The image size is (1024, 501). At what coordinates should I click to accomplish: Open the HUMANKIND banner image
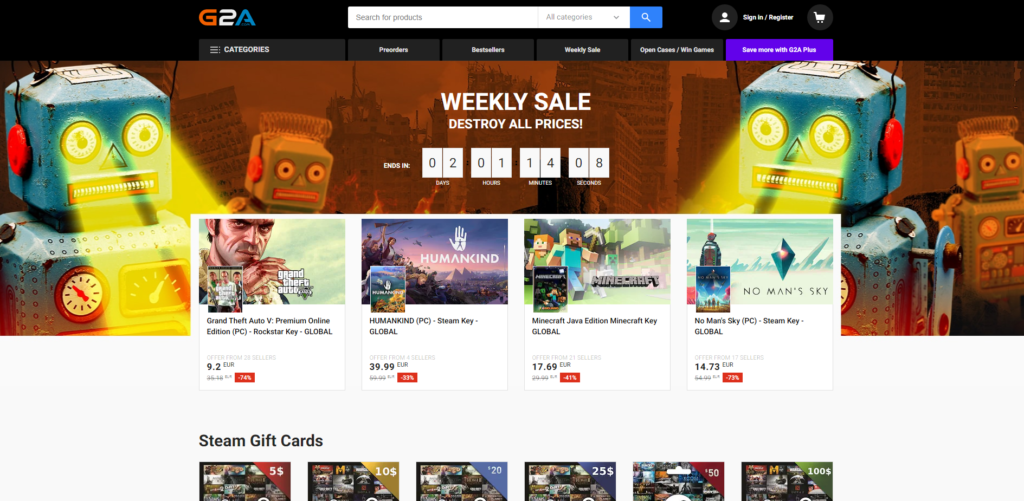coord(434,261)
